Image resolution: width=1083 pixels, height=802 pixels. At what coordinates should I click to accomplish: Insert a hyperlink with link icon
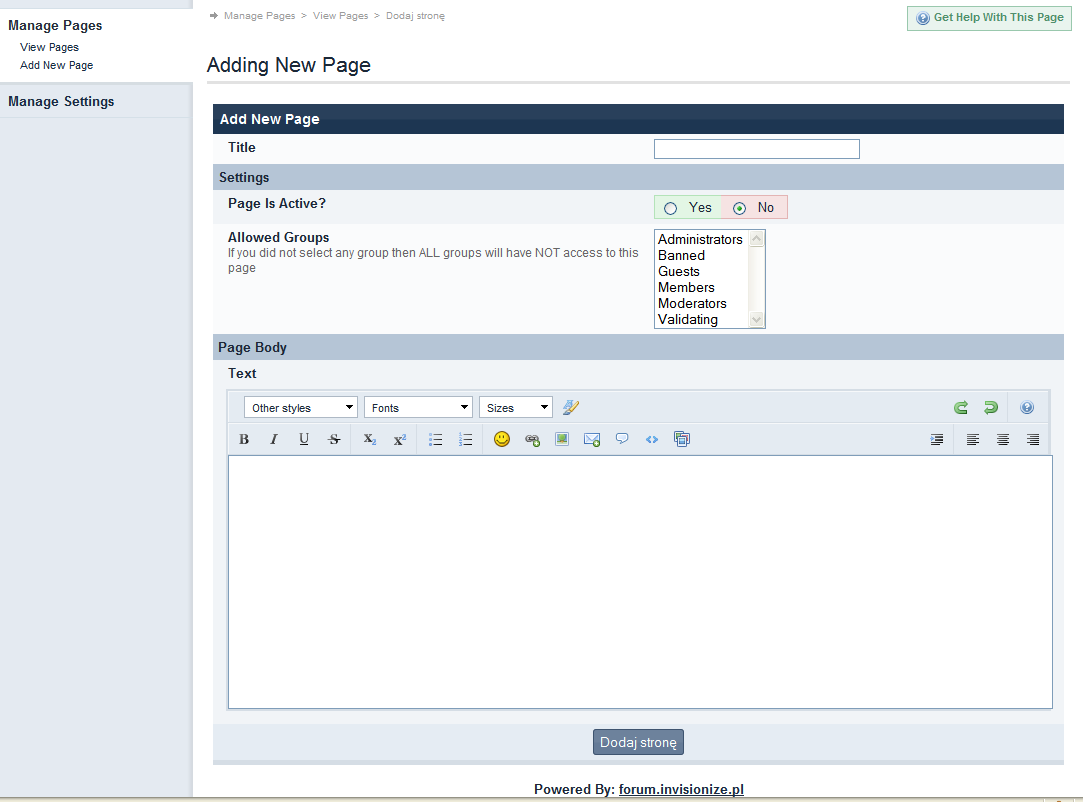[x=532, y=439]
